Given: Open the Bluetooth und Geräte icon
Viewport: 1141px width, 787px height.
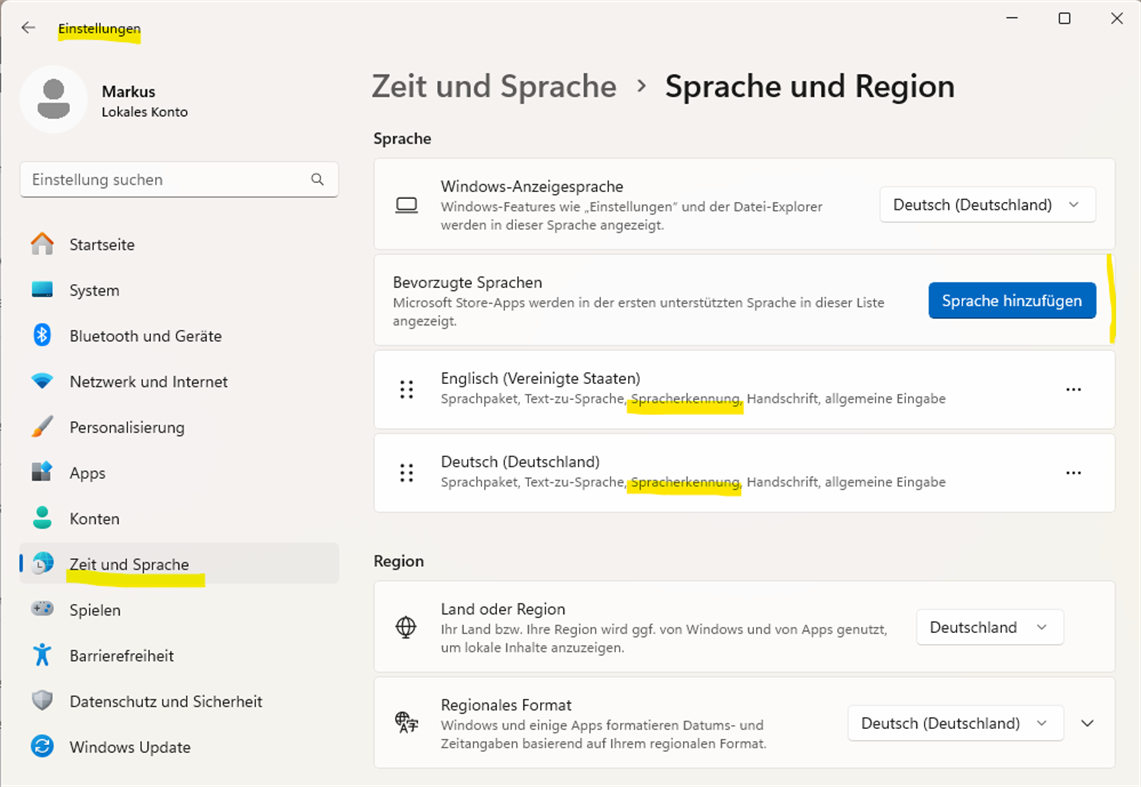Looking at the screenshot, I should point(42,336).
